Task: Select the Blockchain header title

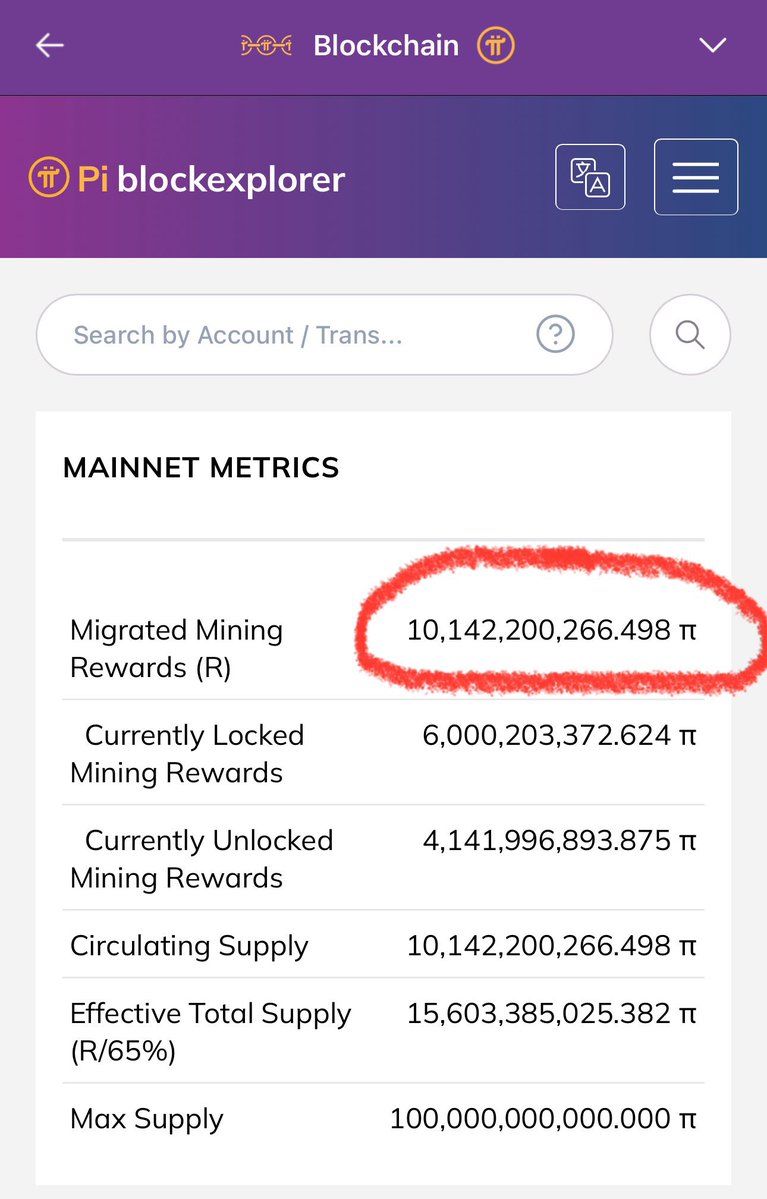Action: coord(386,46)
